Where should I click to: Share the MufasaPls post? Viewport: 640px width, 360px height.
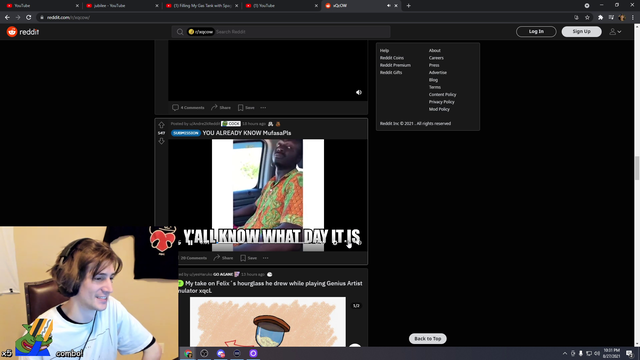[223, 258]
